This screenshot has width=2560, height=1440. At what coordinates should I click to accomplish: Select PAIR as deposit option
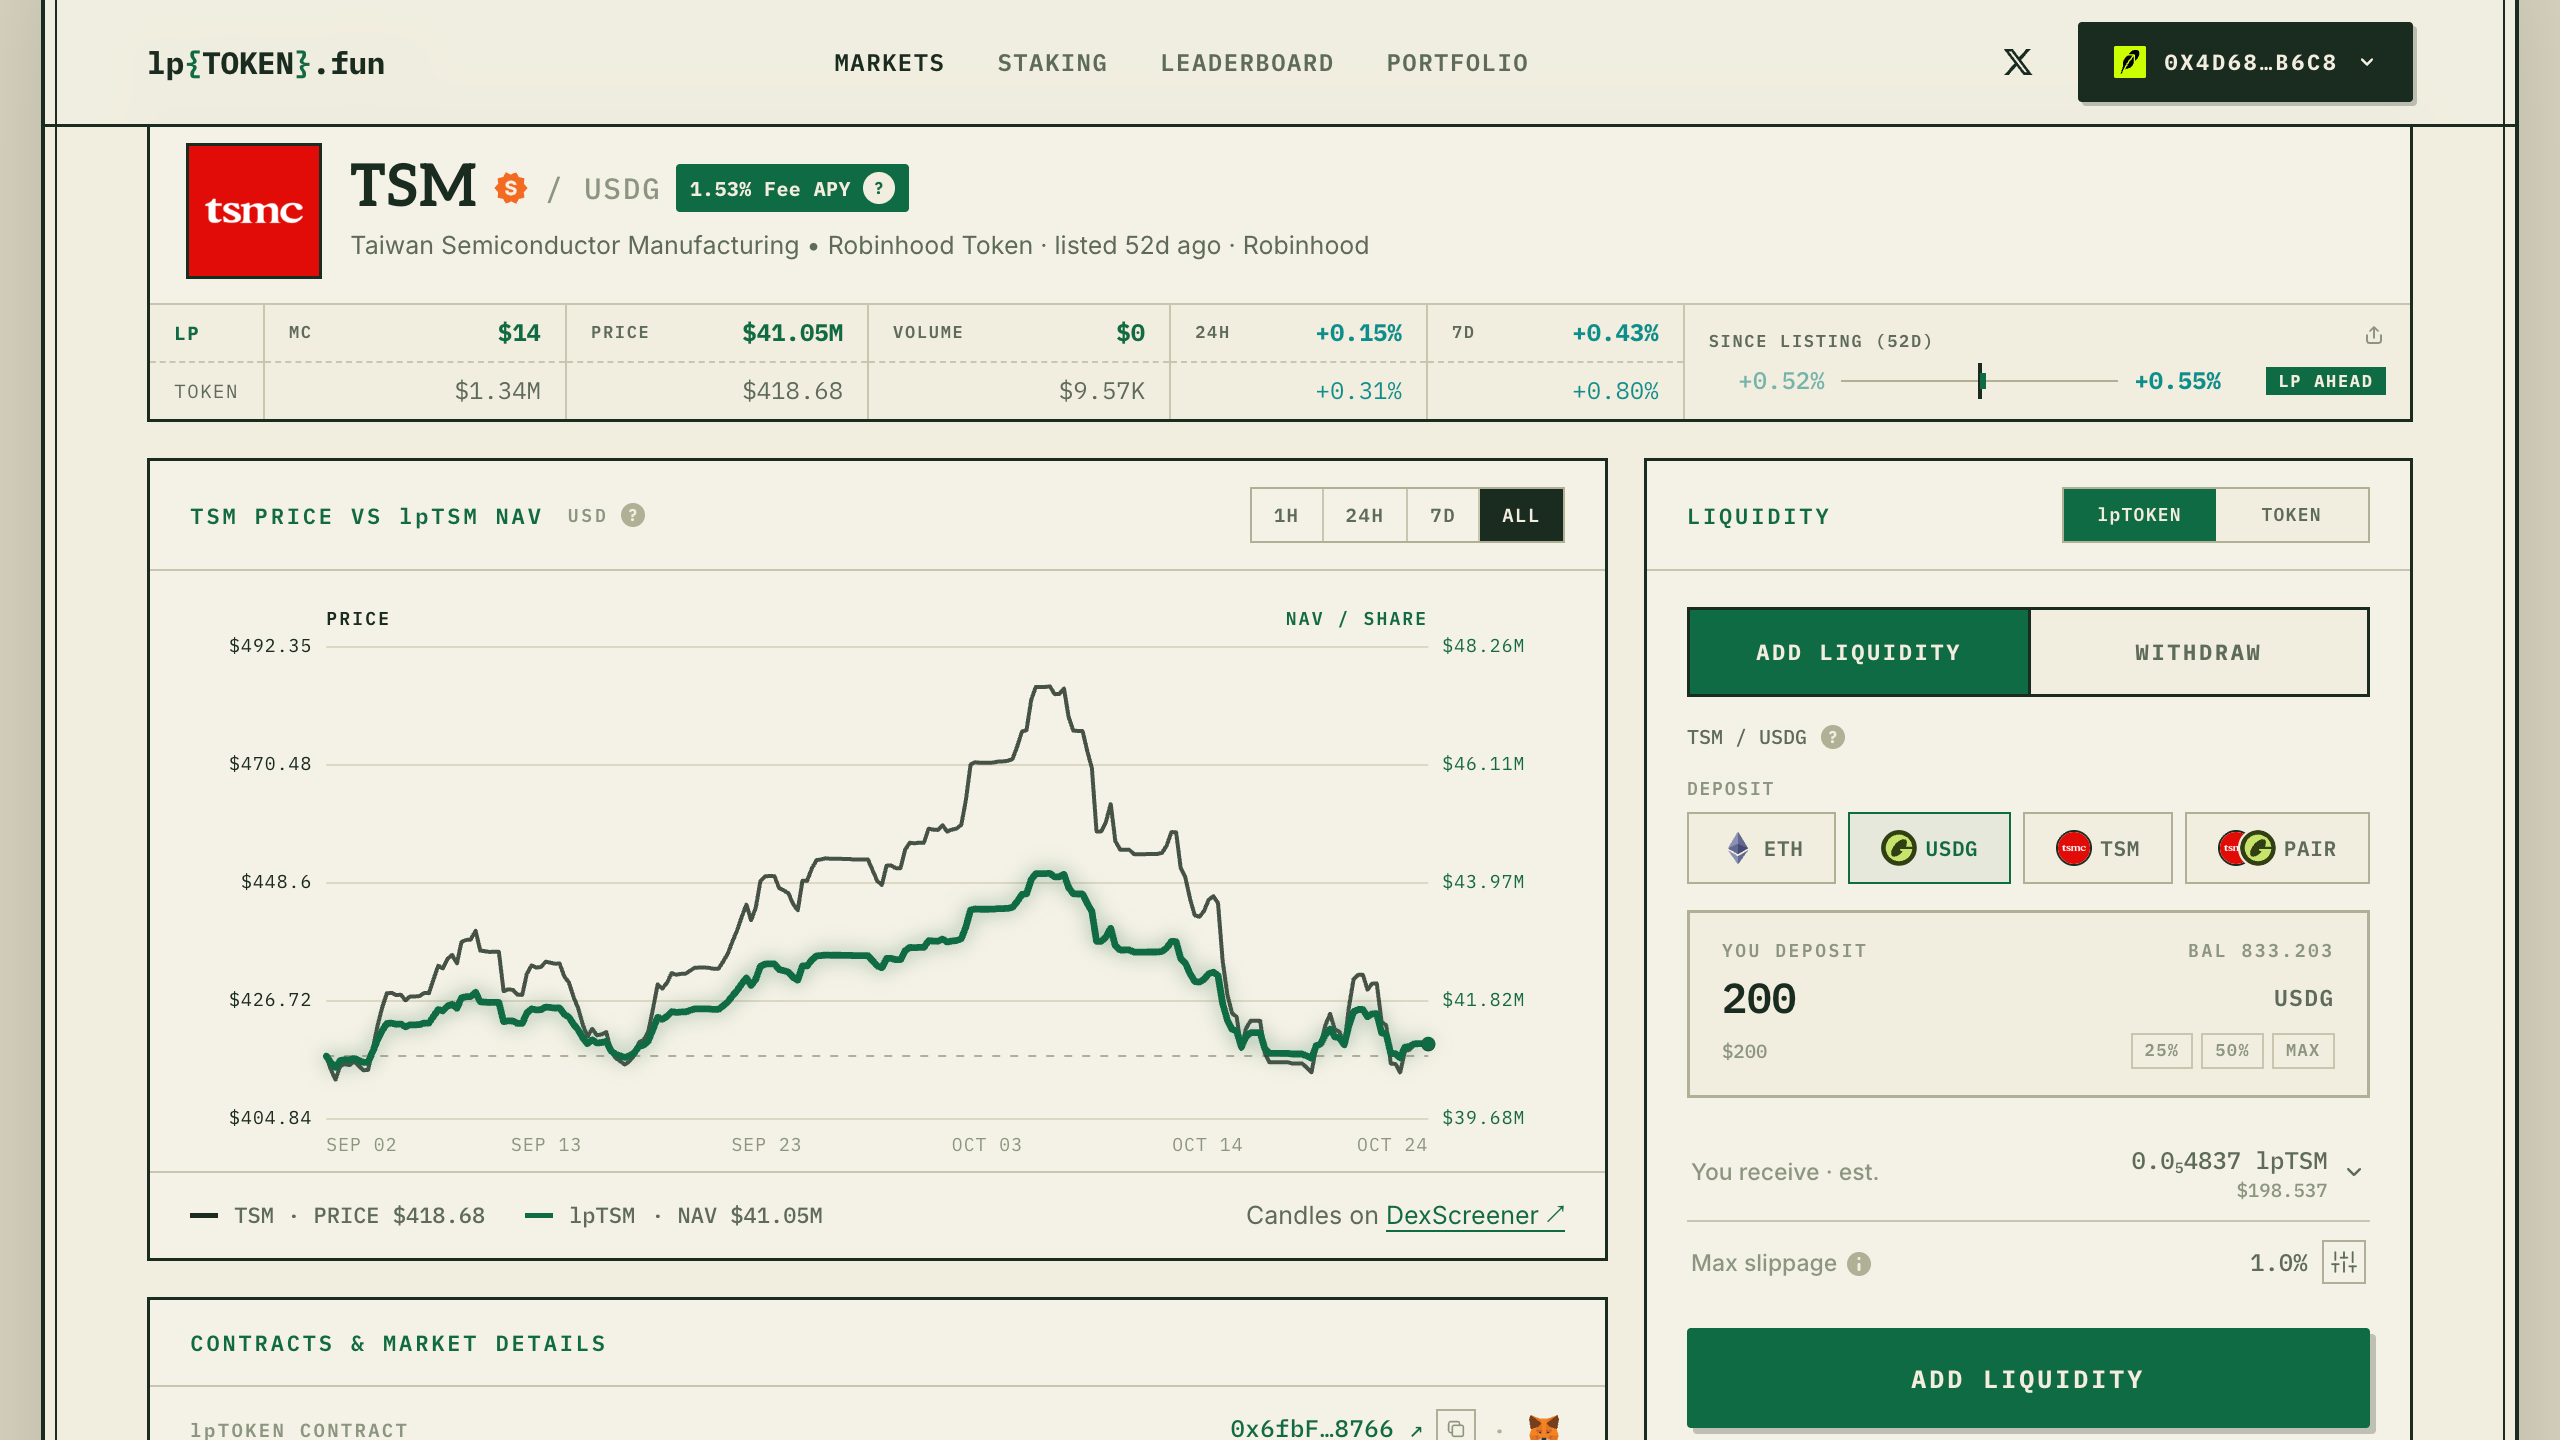2276,848
